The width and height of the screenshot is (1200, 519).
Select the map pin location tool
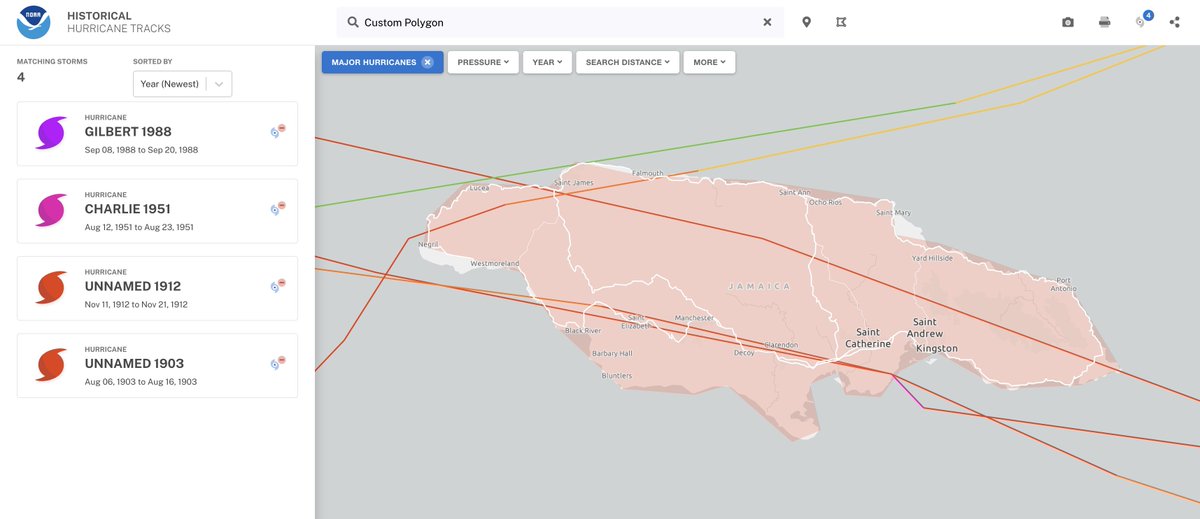(x=806, y=22)
